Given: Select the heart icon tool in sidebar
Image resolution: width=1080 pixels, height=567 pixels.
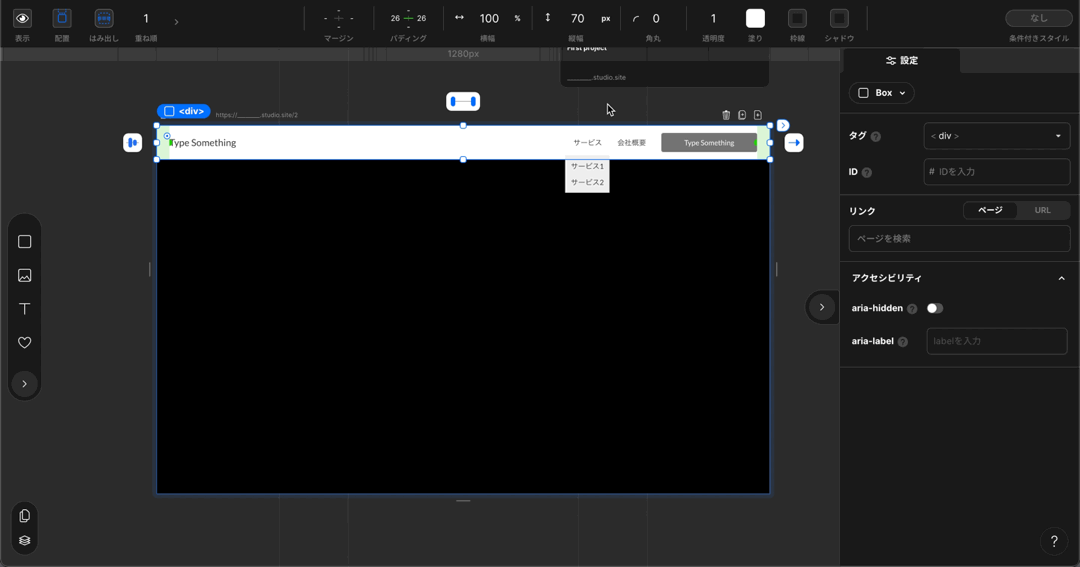Looking at the screenshot, I should pos(24,342).
